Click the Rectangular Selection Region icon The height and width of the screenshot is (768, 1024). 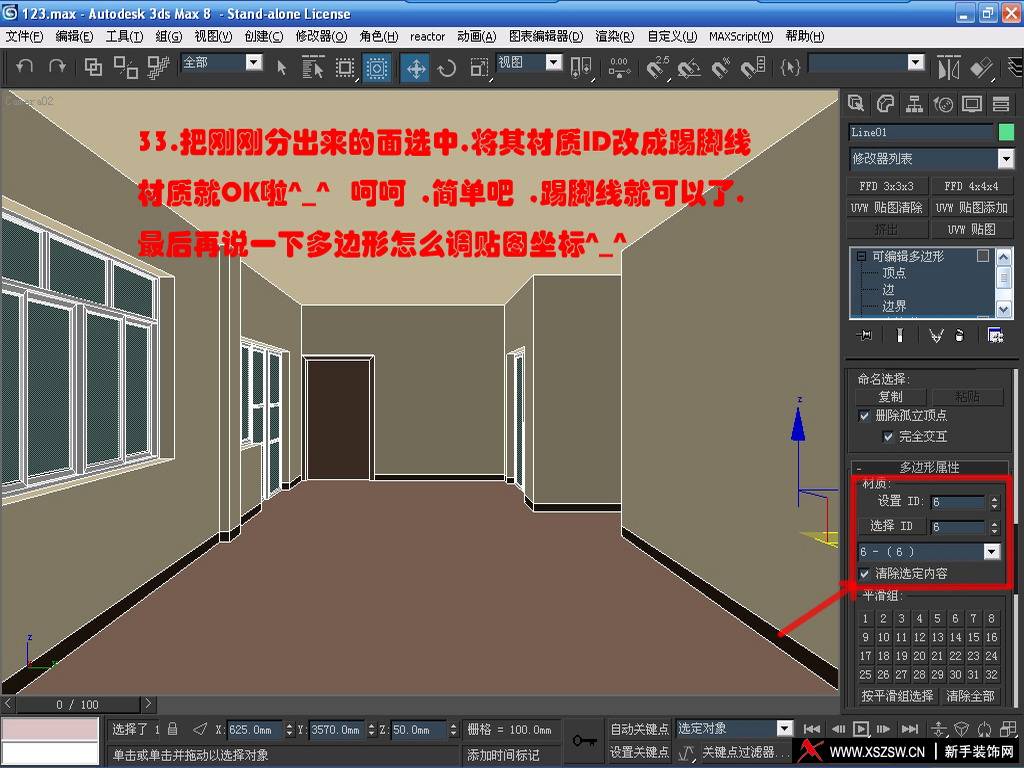[345, 67]
